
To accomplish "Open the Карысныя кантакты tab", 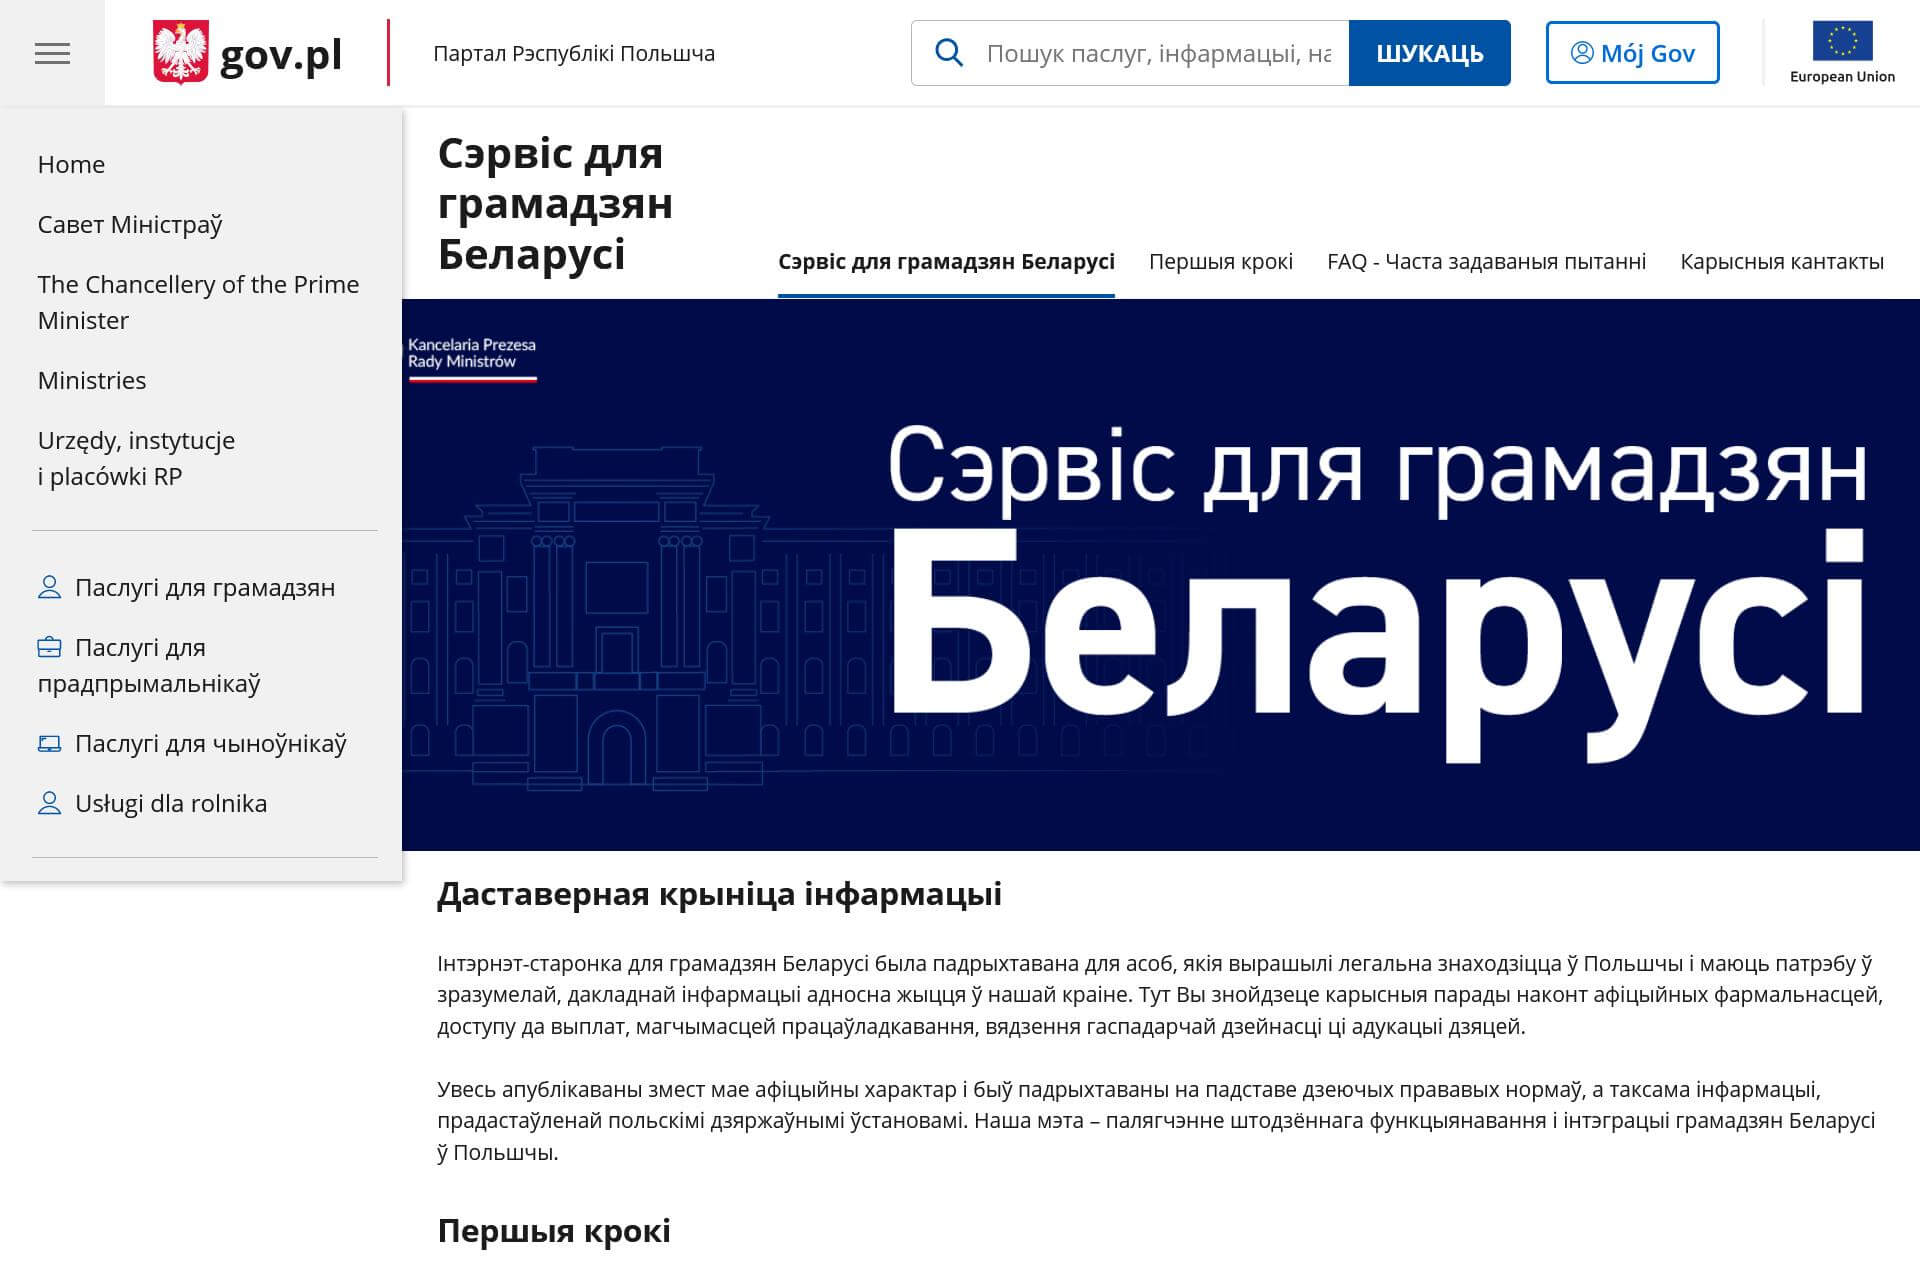I will (x=1782, y=261).
